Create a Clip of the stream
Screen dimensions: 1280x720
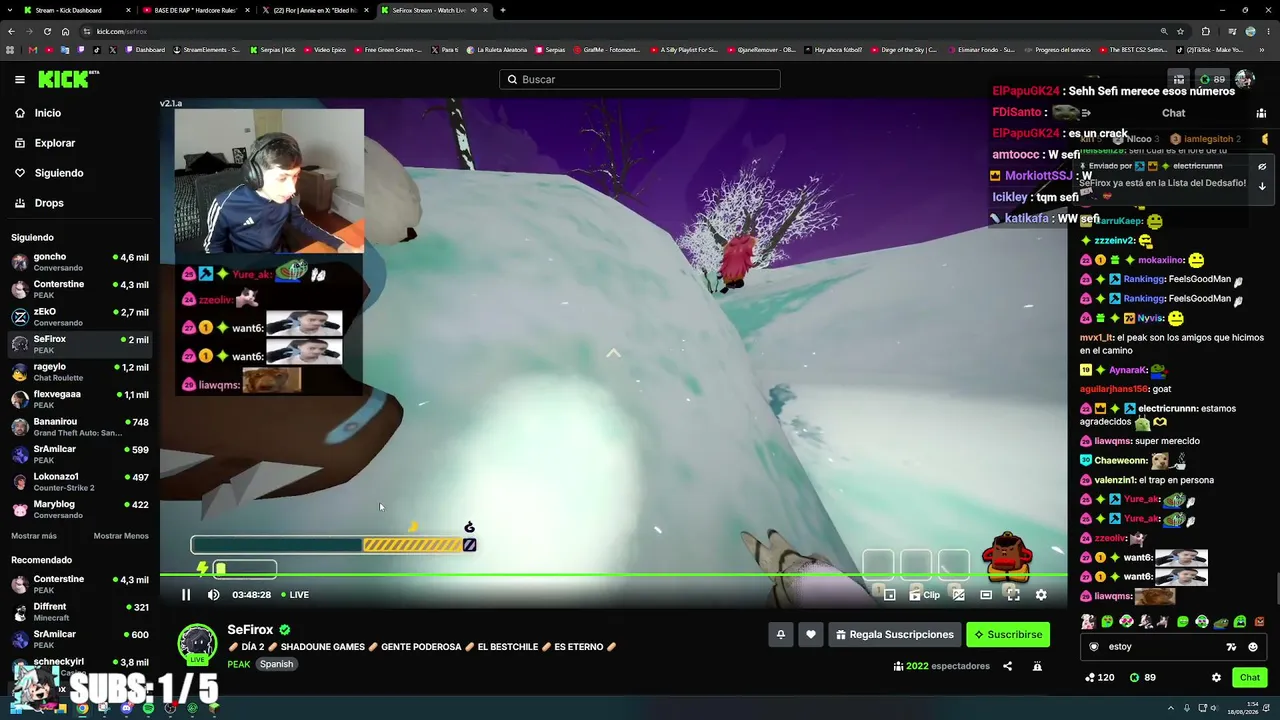point(925,595)
